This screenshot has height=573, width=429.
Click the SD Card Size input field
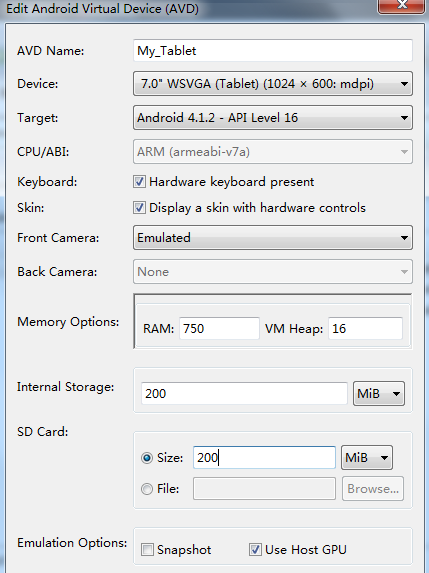[x=264, y=458]
